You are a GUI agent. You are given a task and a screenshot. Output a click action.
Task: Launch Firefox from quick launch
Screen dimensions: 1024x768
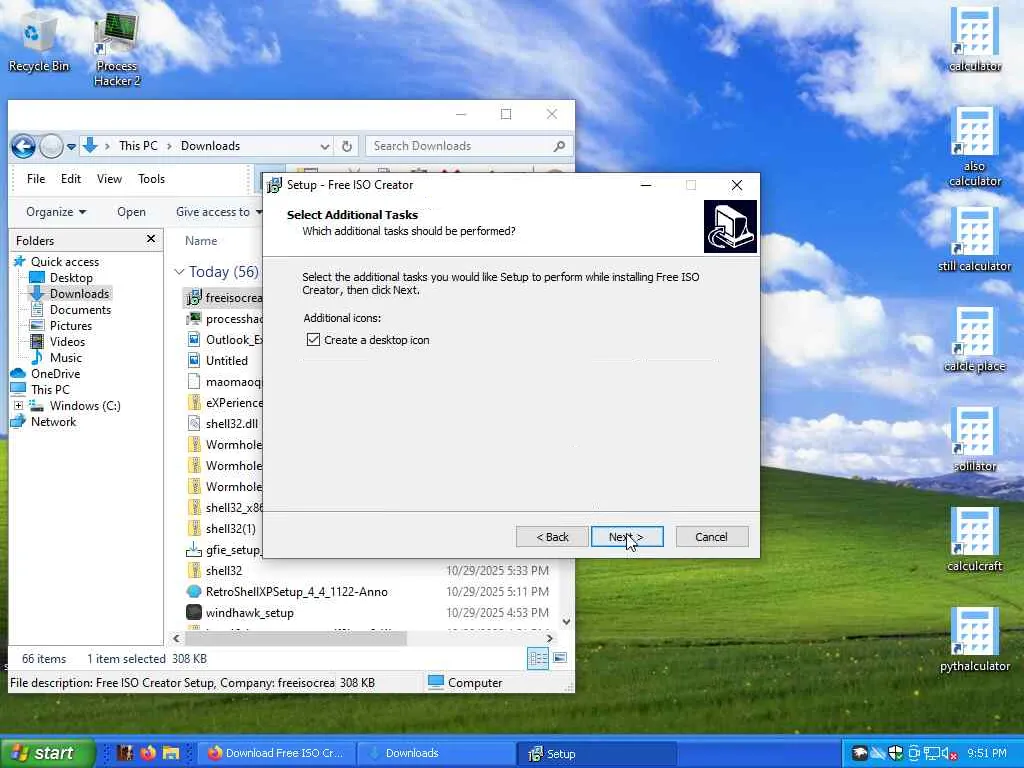point(148,753)
